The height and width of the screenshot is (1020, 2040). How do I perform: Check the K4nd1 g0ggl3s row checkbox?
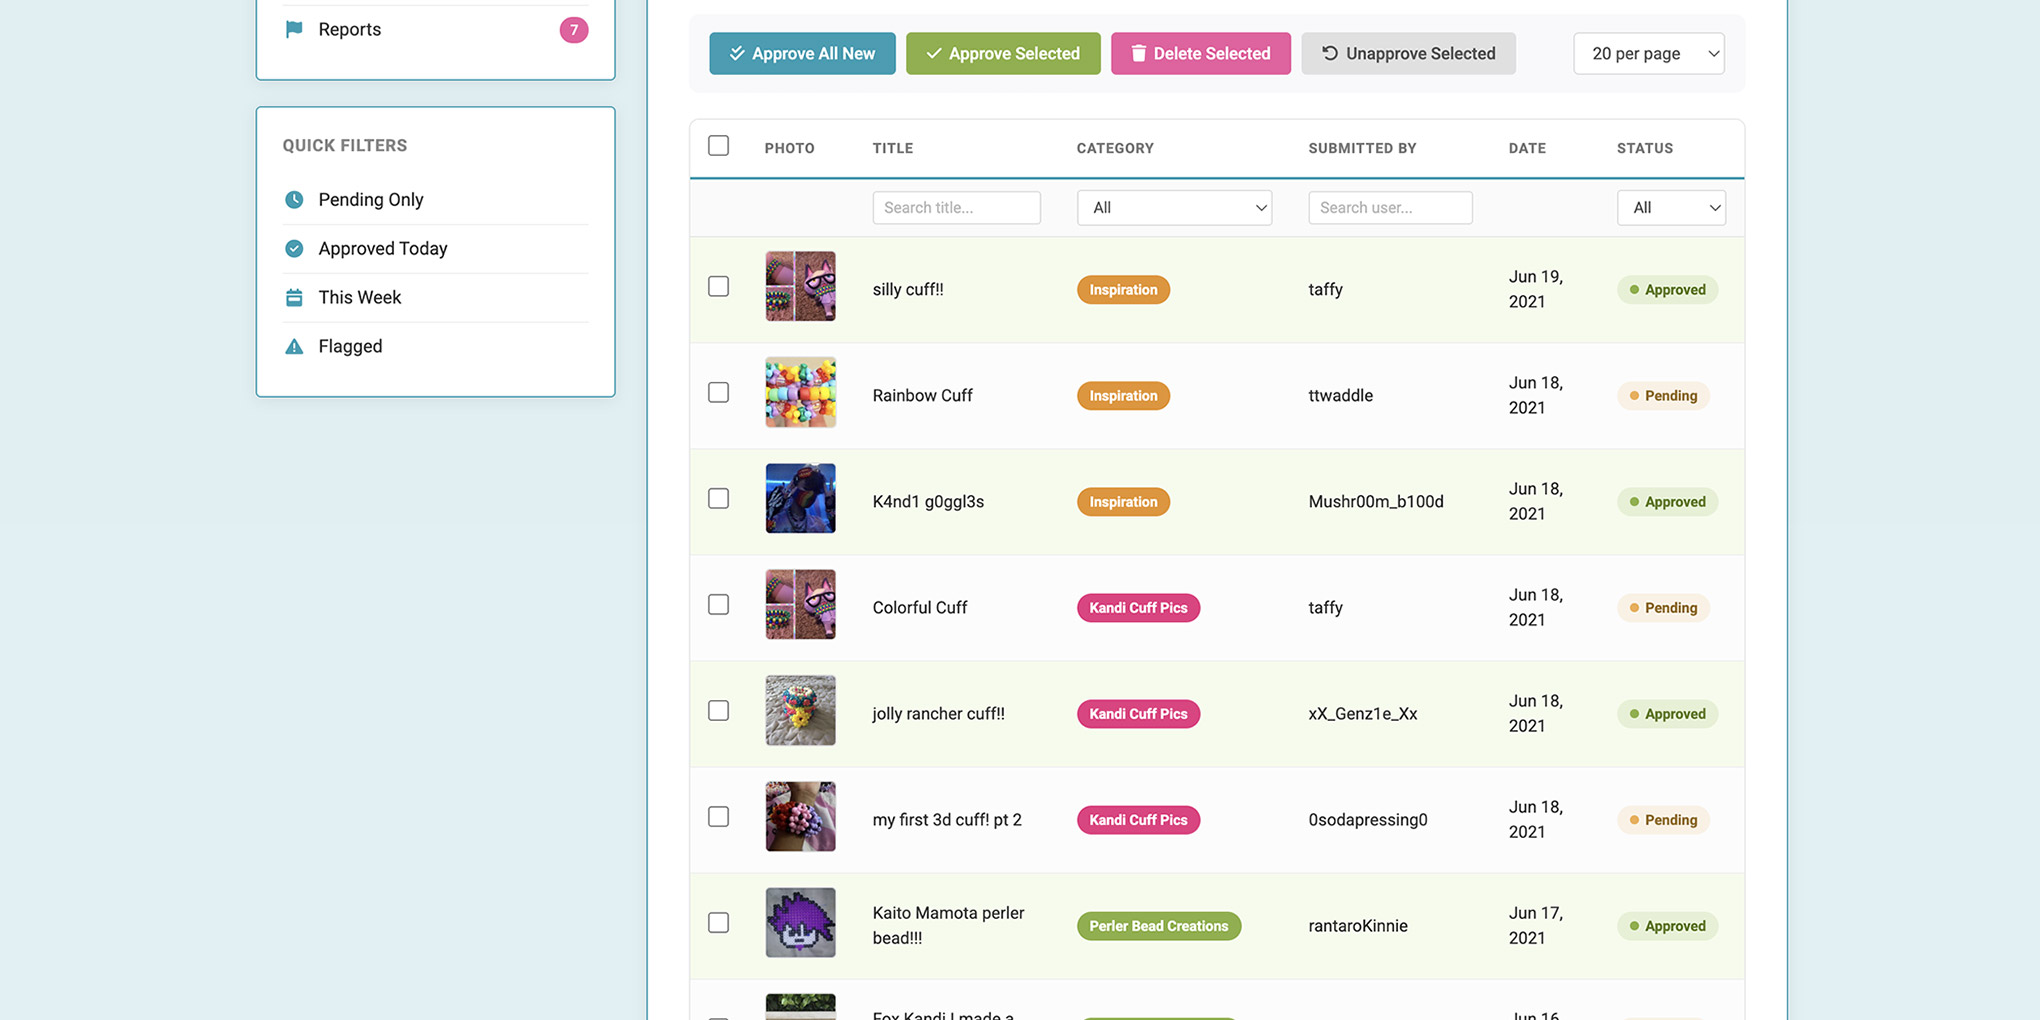(718, 498)
